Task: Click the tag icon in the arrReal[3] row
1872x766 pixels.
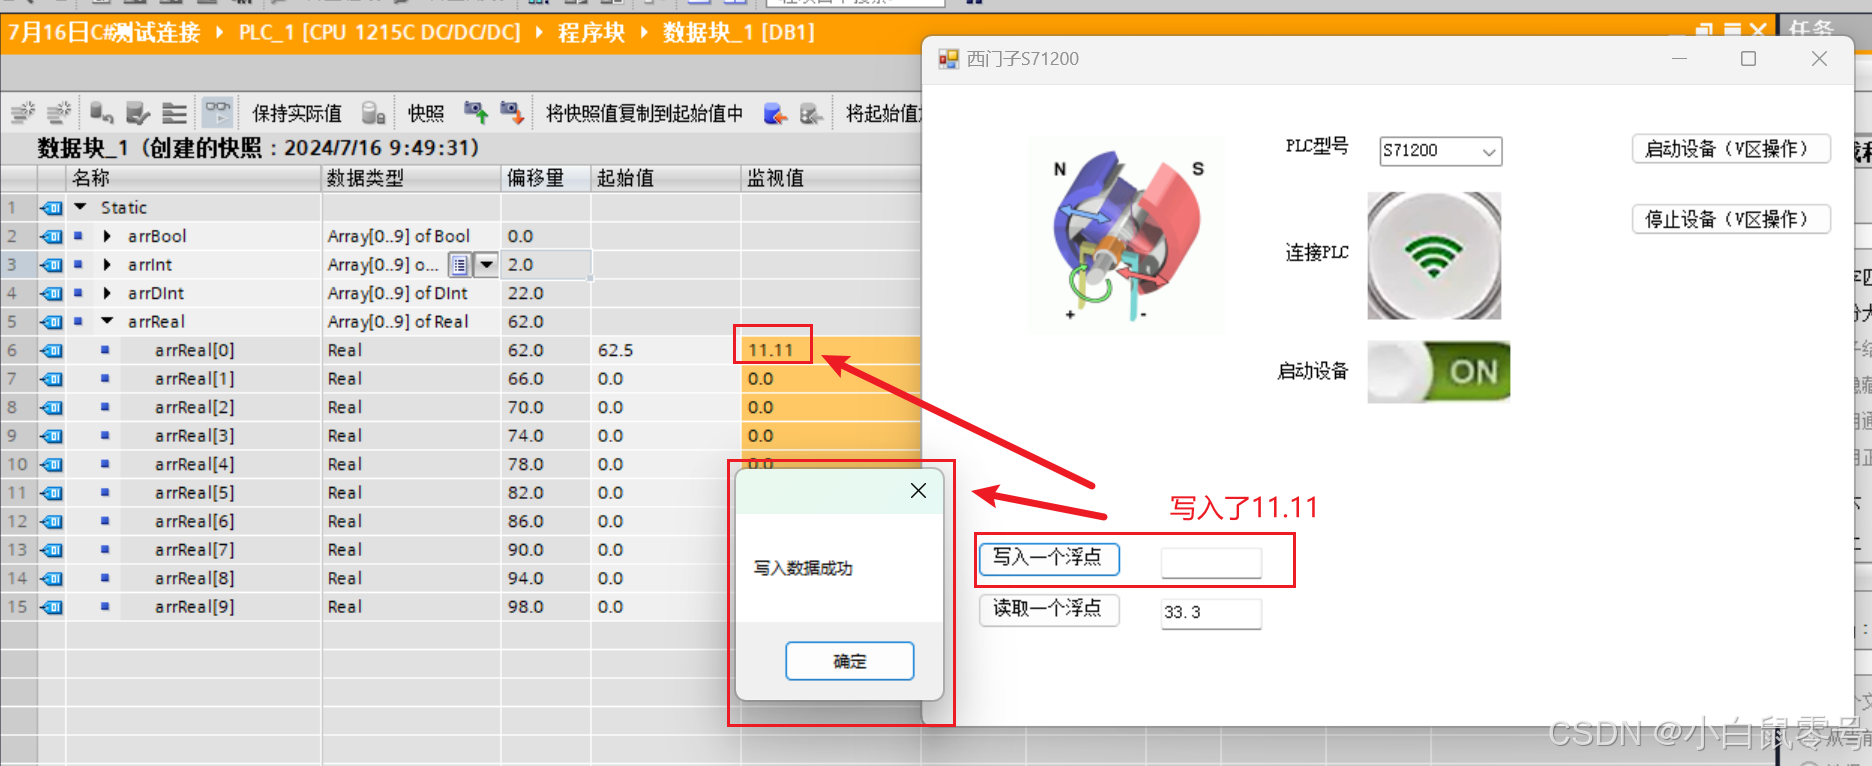Action: pos(51,436)
